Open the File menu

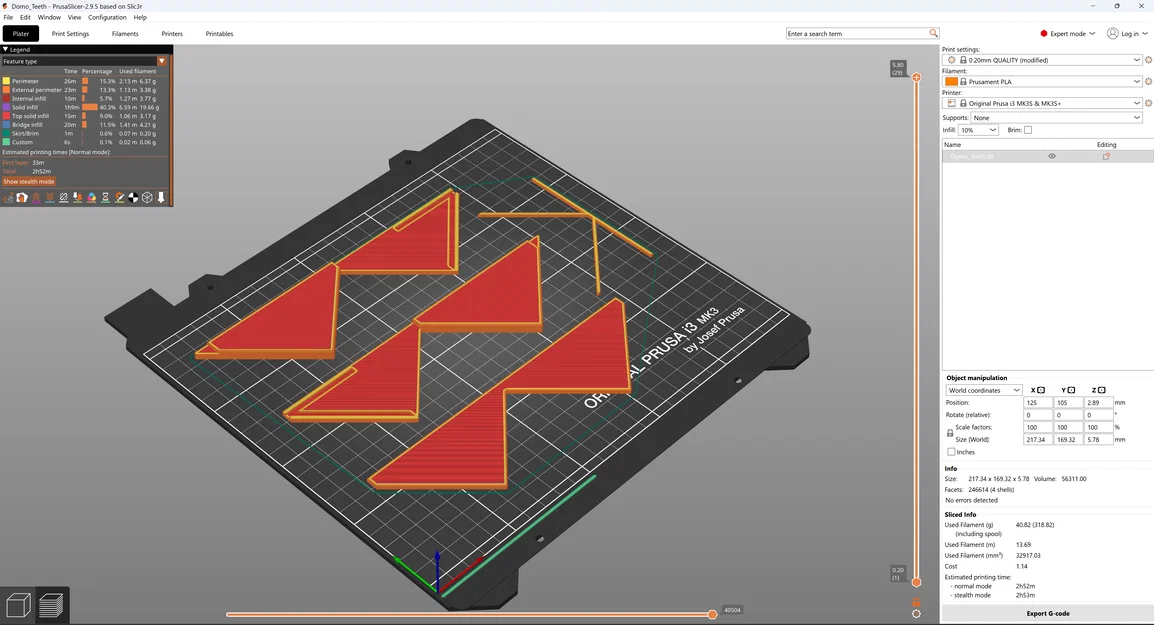(x=8, y=17)
